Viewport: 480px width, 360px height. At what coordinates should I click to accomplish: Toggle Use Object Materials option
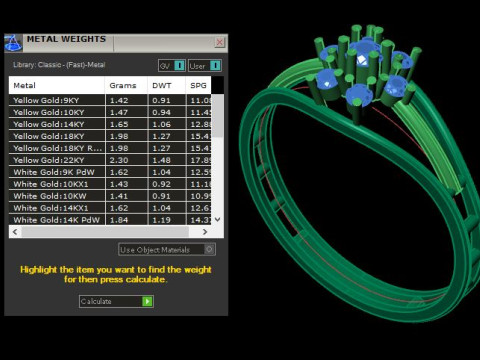tap(167, 249)
